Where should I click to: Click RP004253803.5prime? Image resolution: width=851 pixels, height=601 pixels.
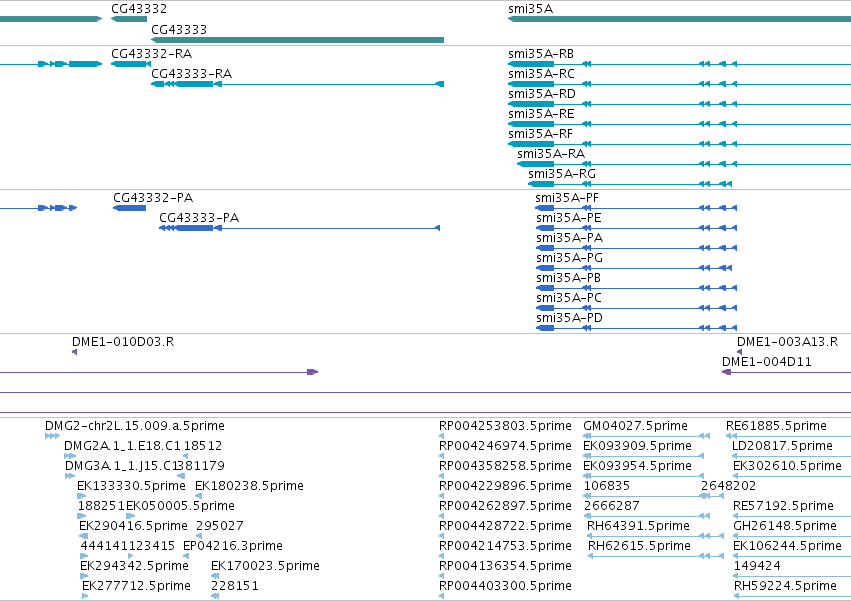(505, 426)
